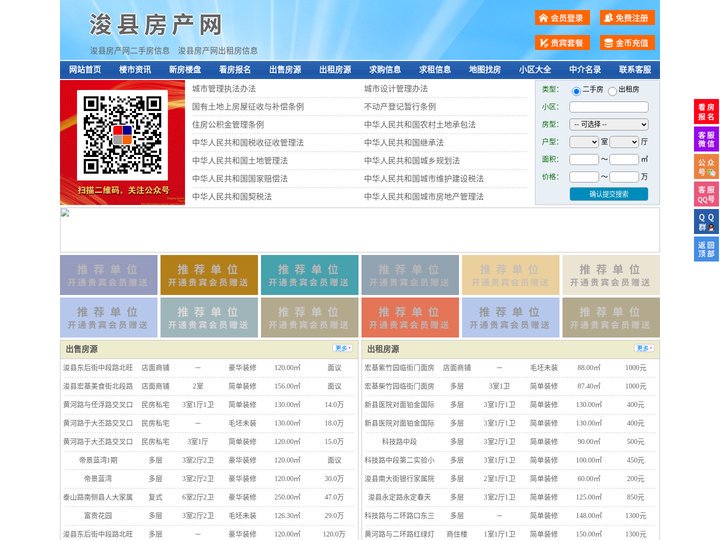The height and width of the screenshot is (540, 720).
Task: Open the 出租房源 navigation item
Action: click(x=335, y=70)
